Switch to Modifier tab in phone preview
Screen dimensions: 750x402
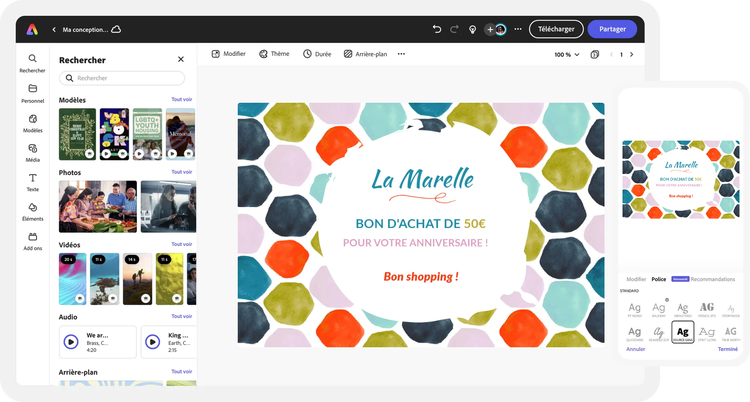636,279
